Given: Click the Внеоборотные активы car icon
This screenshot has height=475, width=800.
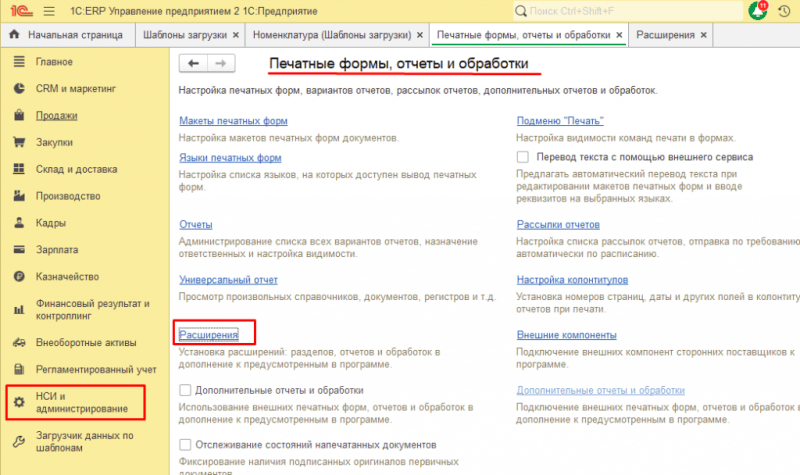Looking at the screenshot, I should 17,342.
